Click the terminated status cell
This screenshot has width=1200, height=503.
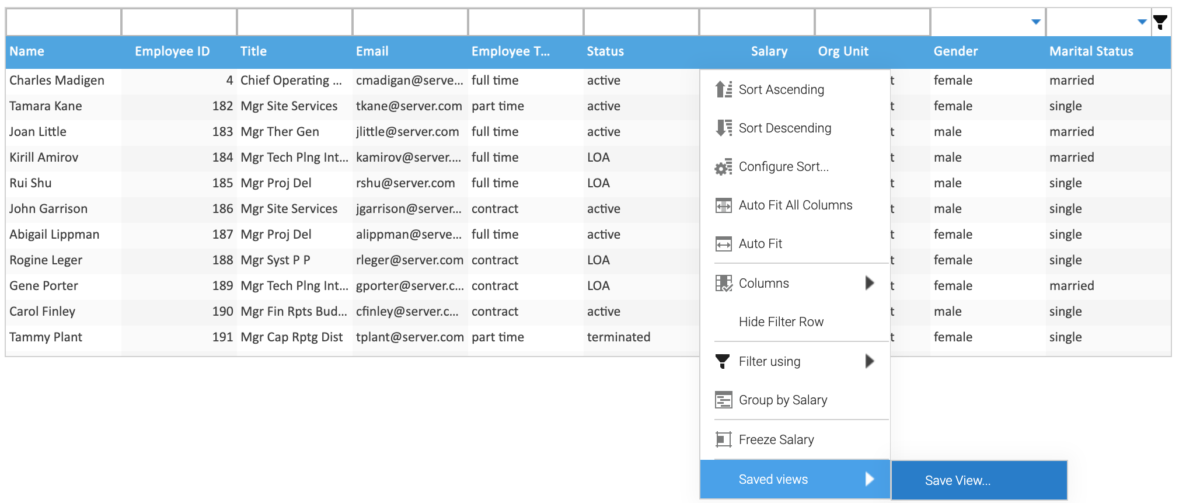coord(641,337)
